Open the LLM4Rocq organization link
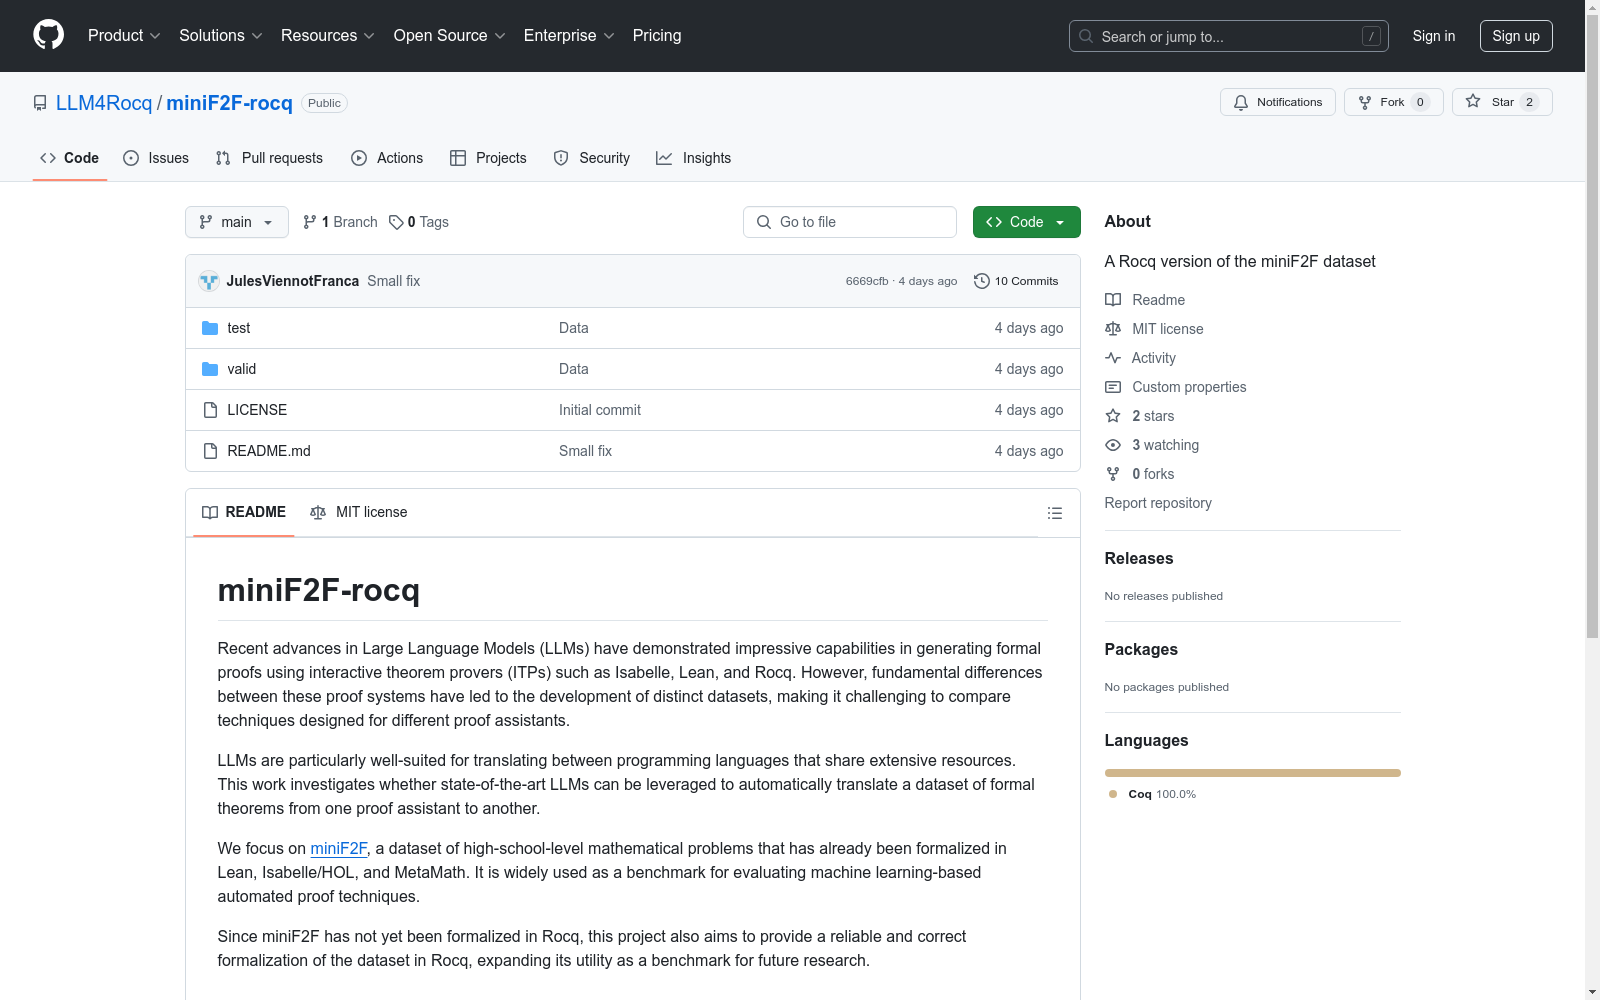Viewport: 1600px width, 1000px height. pyautogui.click(x=104, y=103)
